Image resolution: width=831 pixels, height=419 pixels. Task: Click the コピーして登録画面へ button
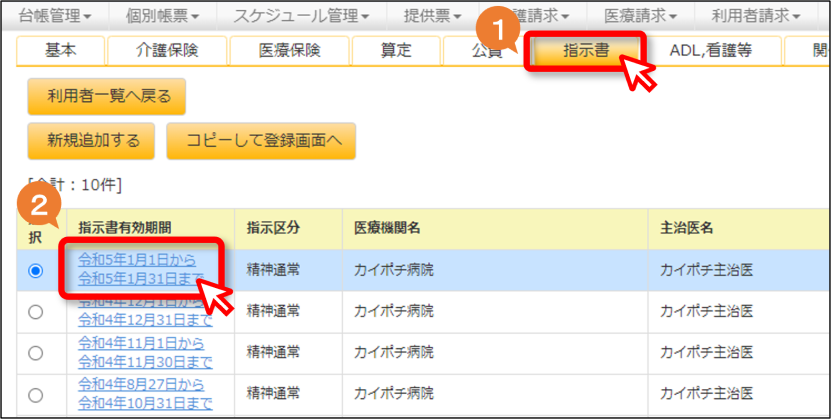[x=261, y=141]
